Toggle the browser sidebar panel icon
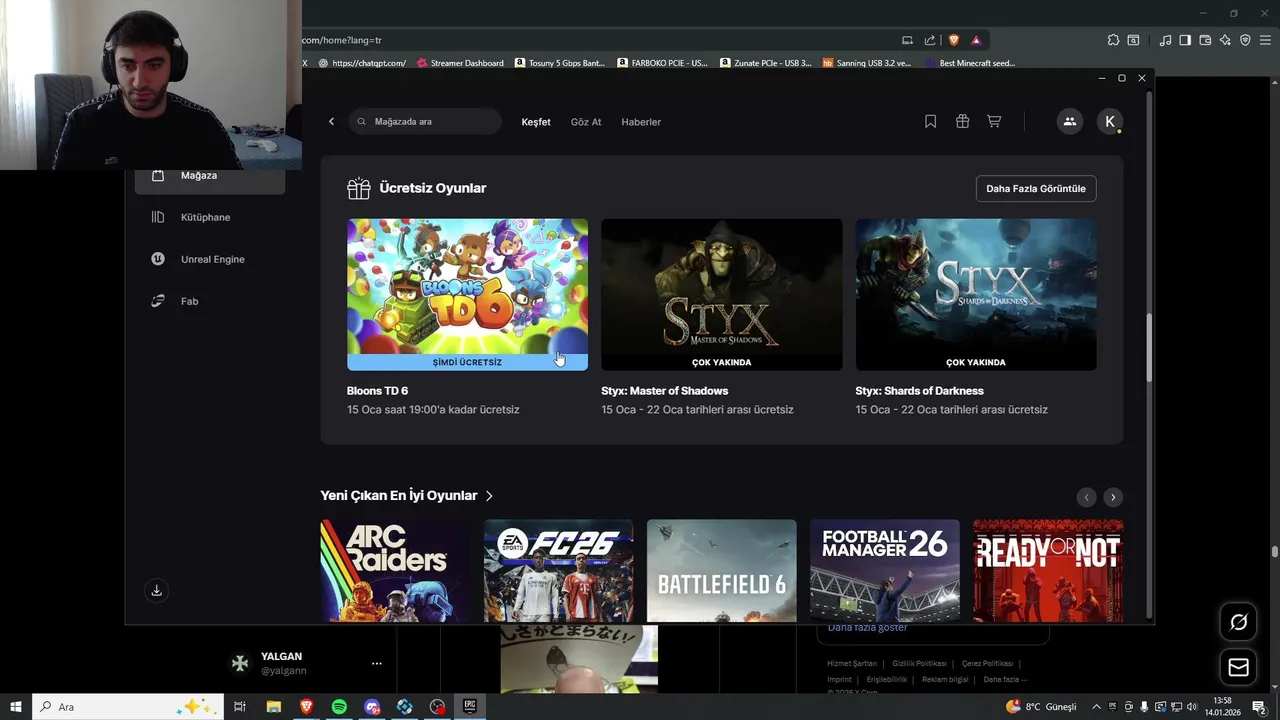Screen dimensions: 1280x720 coord(1185,40)
